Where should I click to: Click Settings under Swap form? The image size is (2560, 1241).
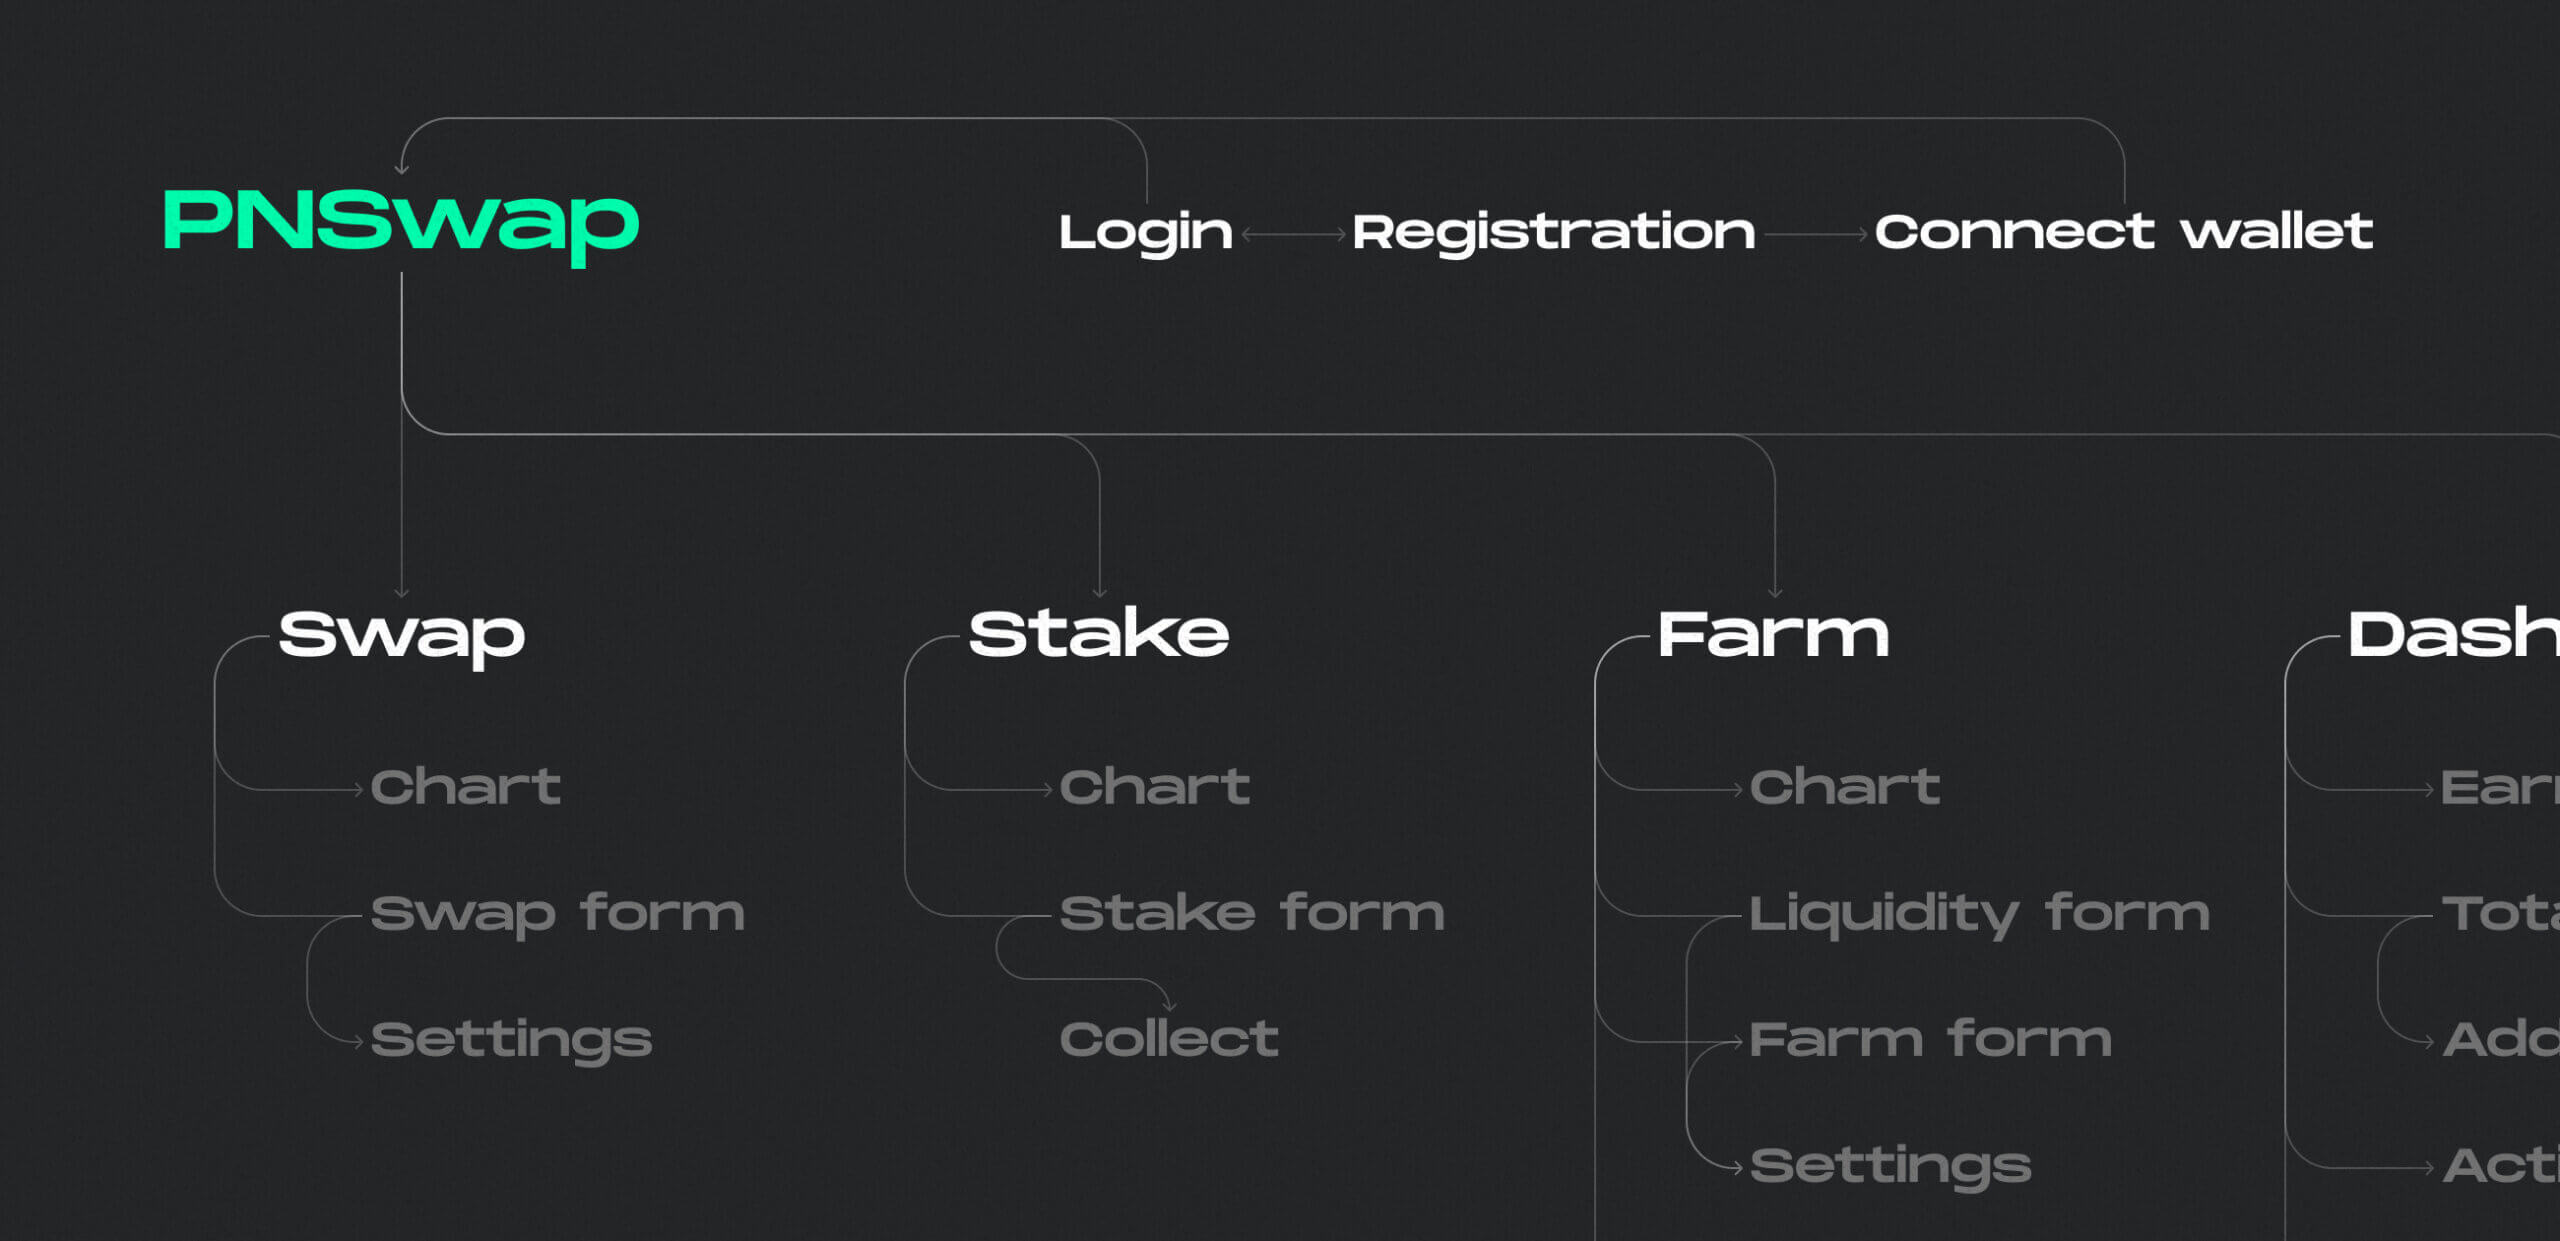(x=511, y=1040)
